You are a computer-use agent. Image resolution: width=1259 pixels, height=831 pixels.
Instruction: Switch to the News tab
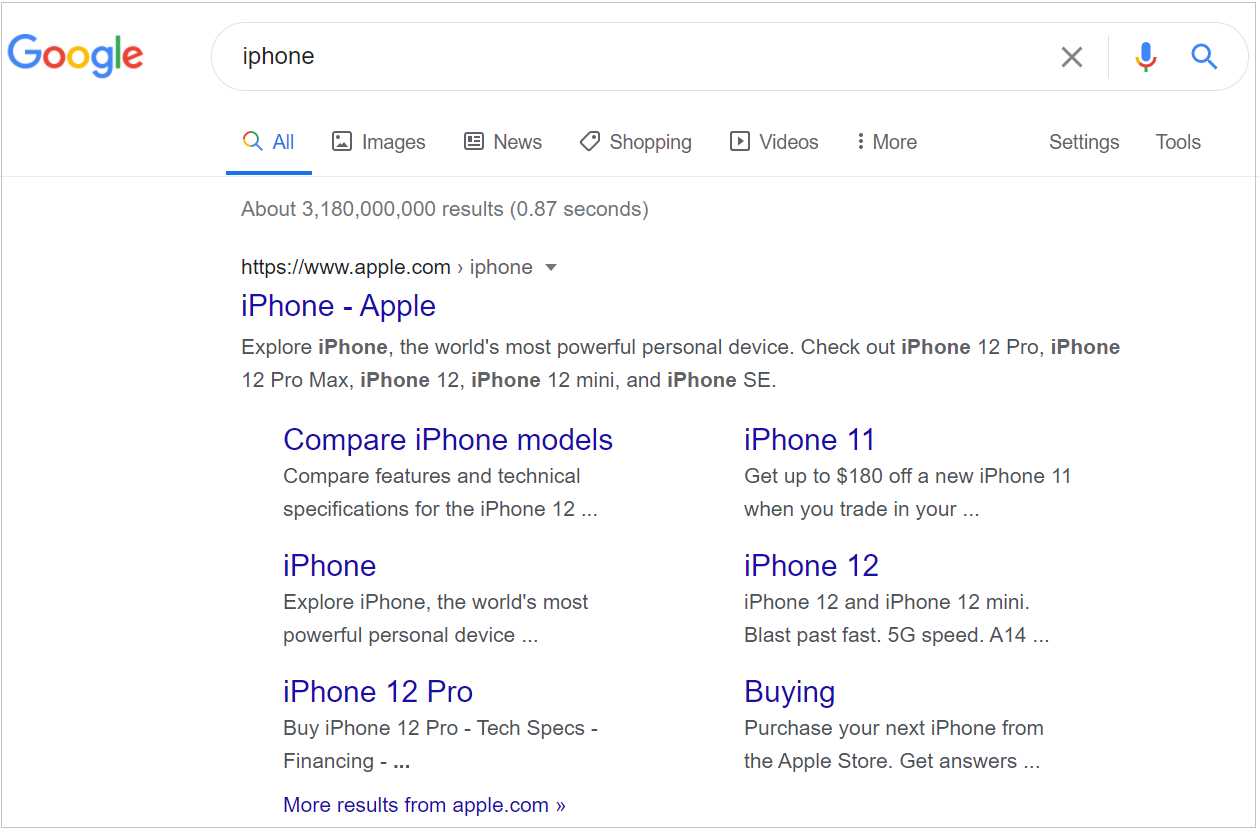[503, 142]
